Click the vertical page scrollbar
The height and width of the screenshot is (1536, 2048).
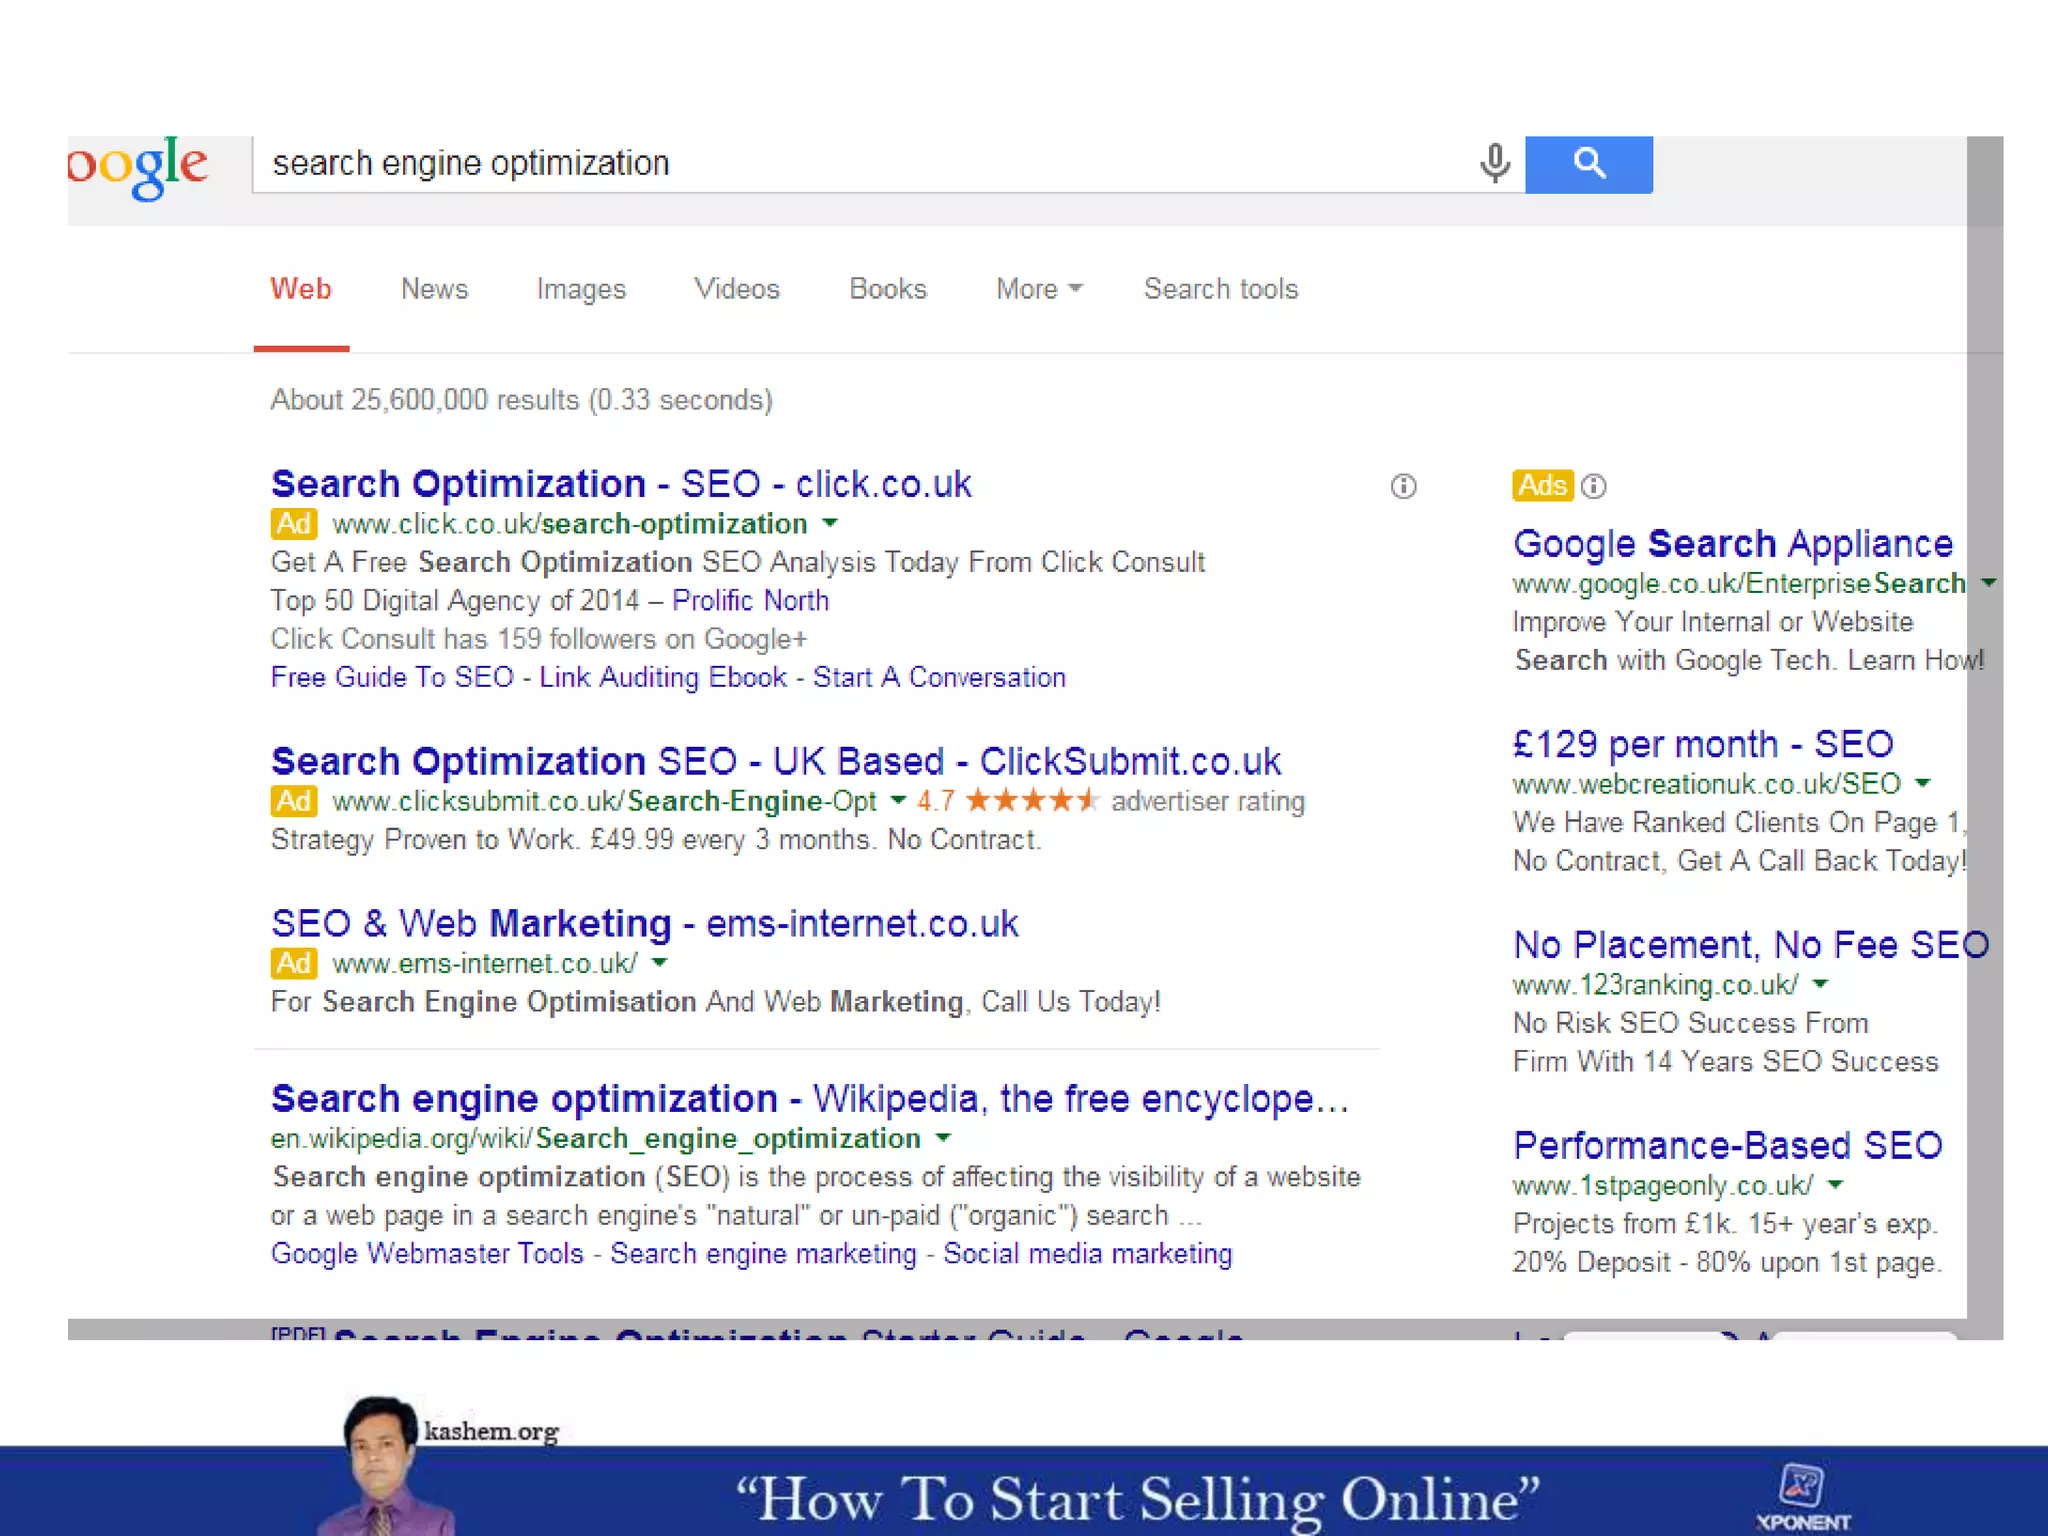tap(1984, 700)
